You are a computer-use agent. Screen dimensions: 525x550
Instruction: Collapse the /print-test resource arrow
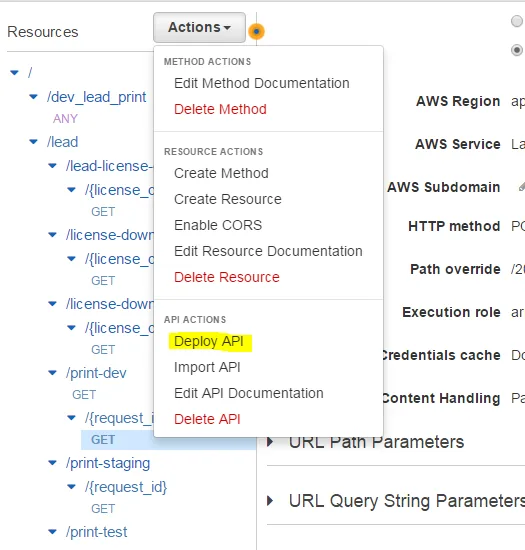tap(52, 532)
